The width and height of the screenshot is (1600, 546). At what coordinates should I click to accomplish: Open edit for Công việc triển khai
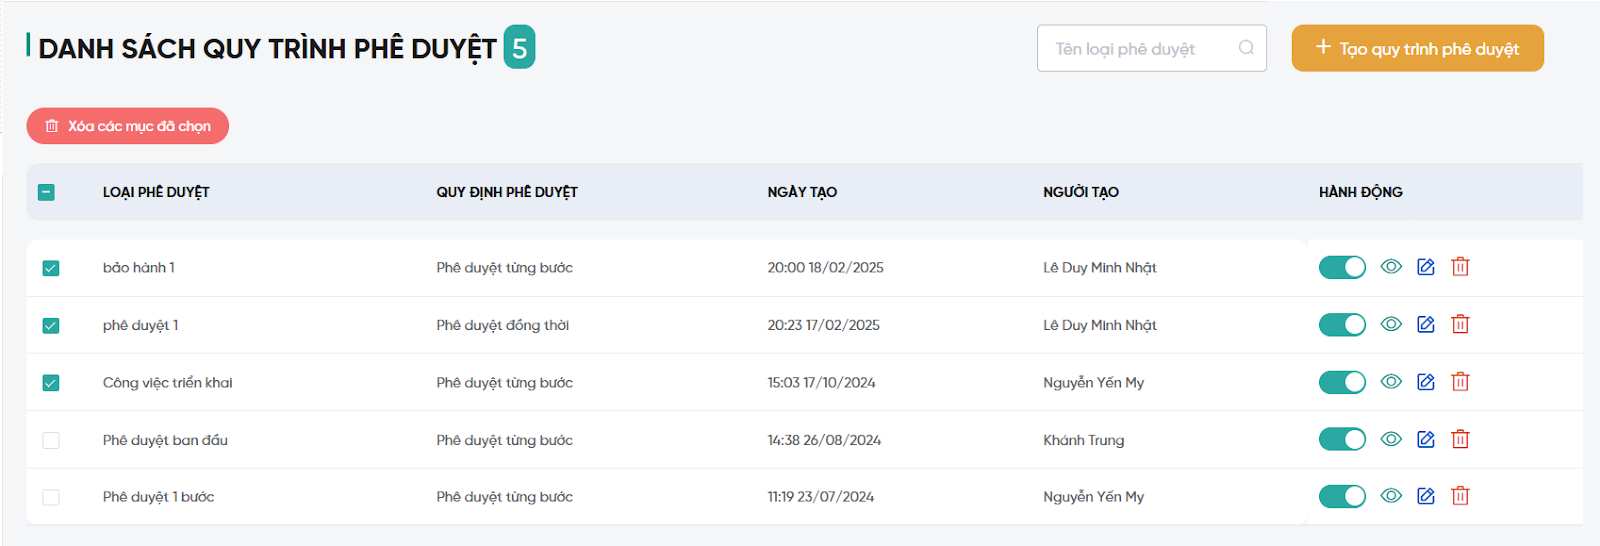click(x=1426, y=382)
